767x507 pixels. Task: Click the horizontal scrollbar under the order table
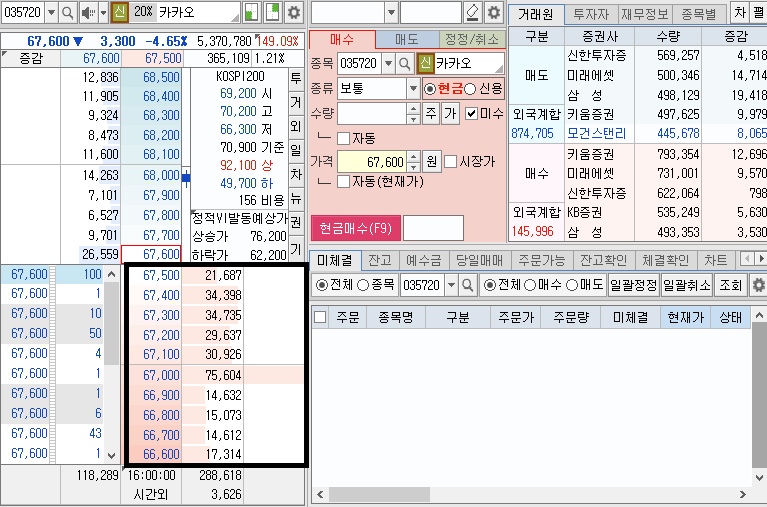[x=379, y=494]
